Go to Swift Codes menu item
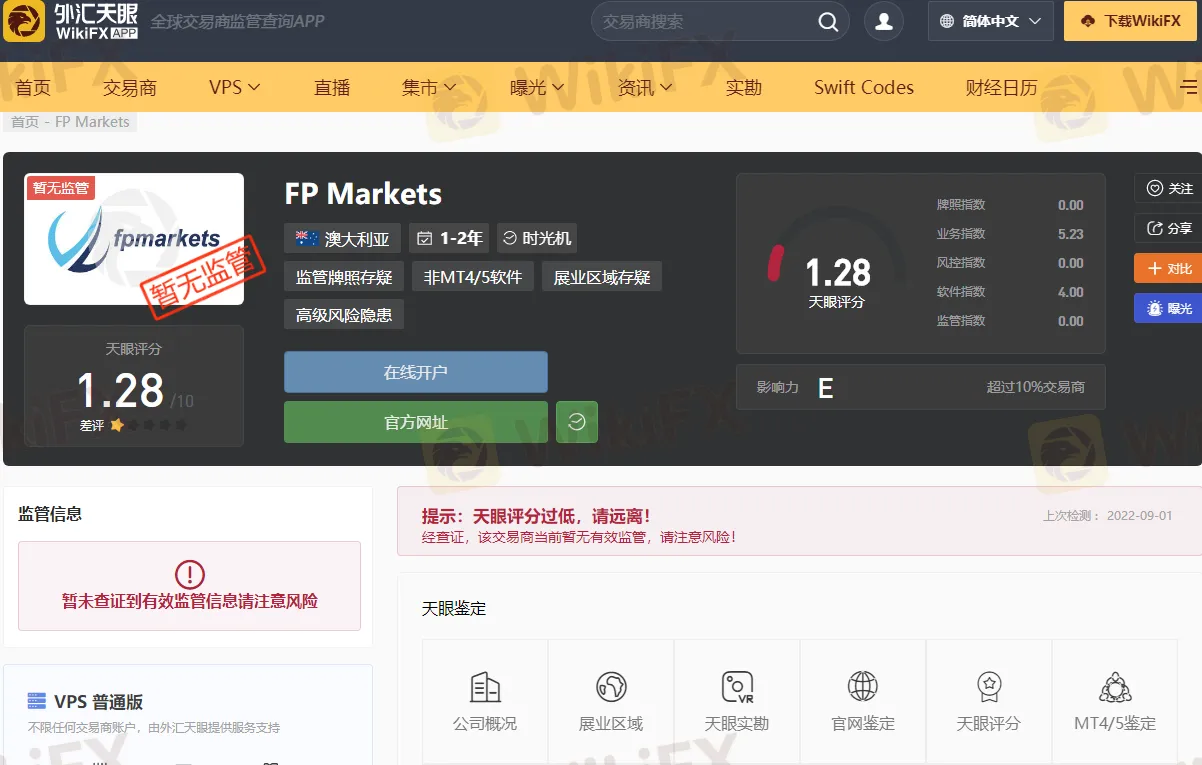The image size is (1202, 765). click(x=864, y=88)
